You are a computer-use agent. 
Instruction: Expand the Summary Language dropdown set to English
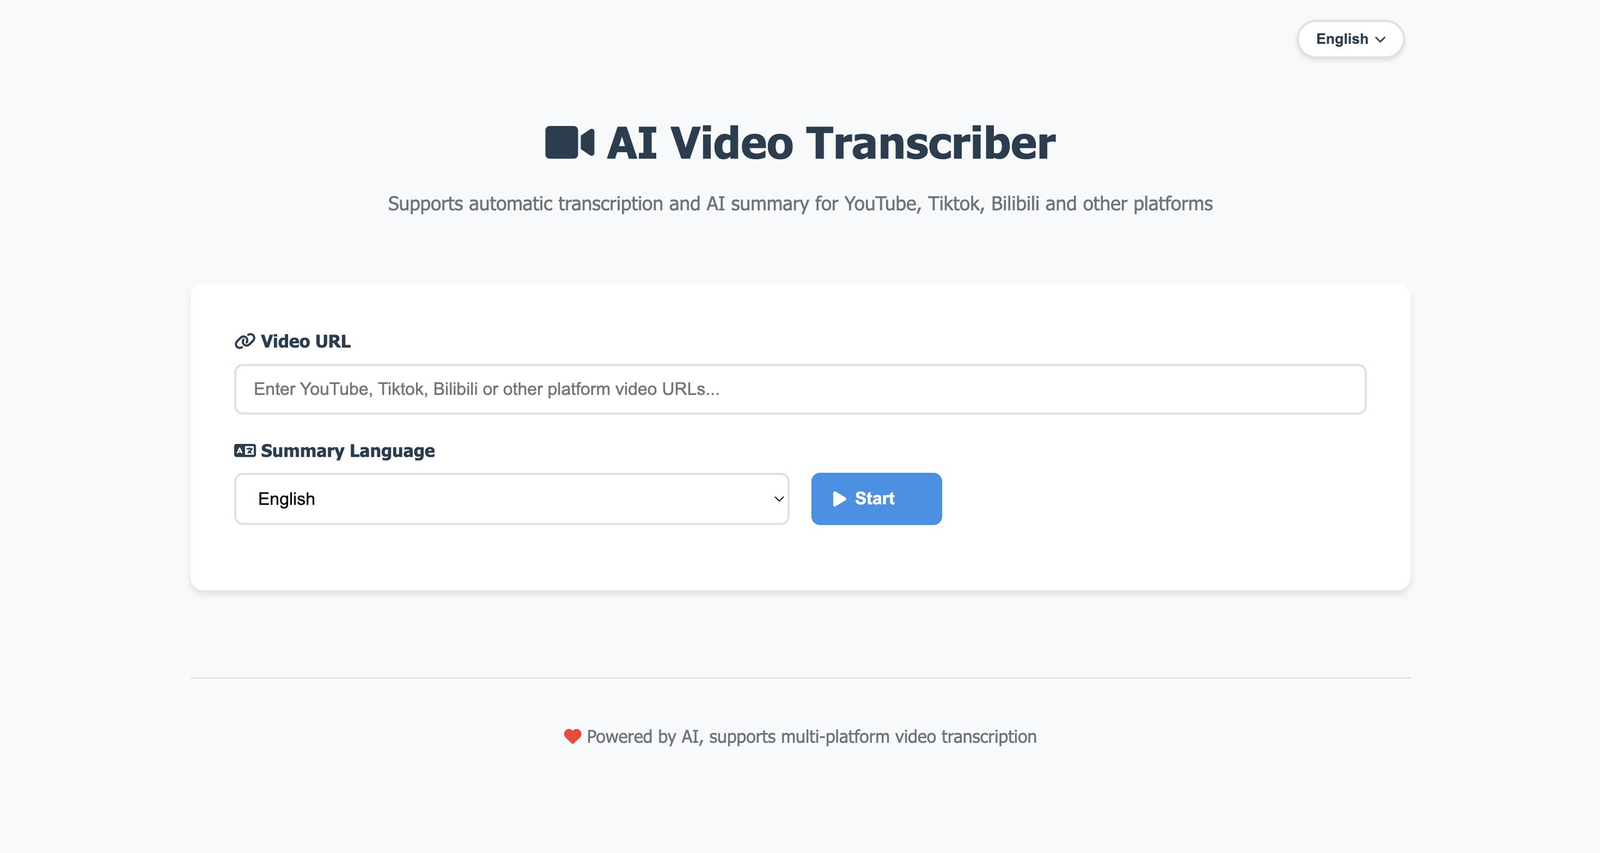pos(512,499)
